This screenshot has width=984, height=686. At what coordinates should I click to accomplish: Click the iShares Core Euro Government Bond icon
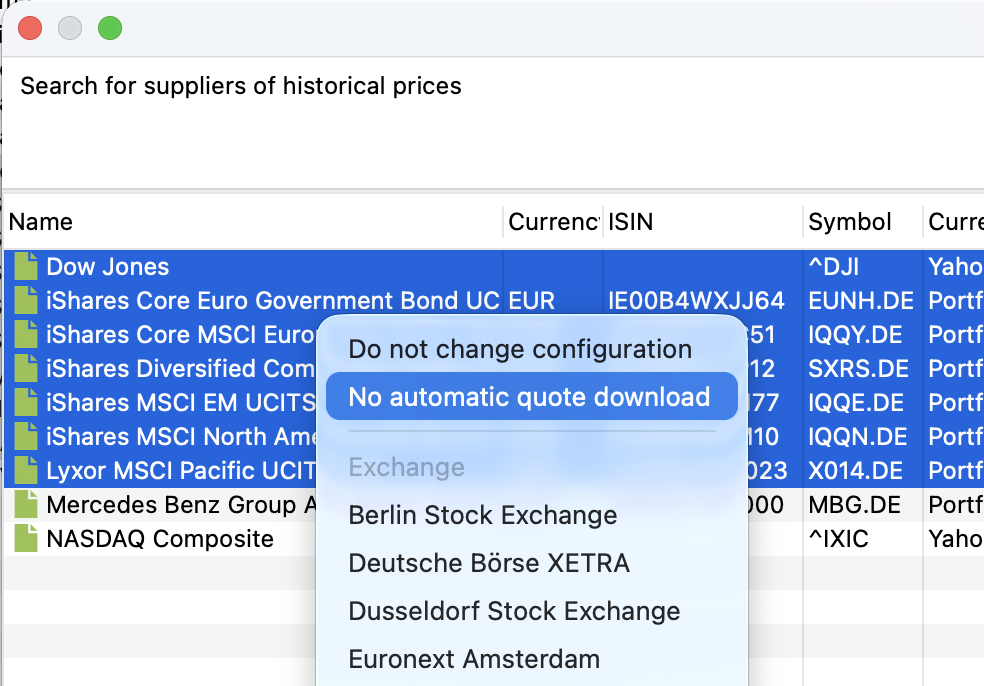[26, 301]
